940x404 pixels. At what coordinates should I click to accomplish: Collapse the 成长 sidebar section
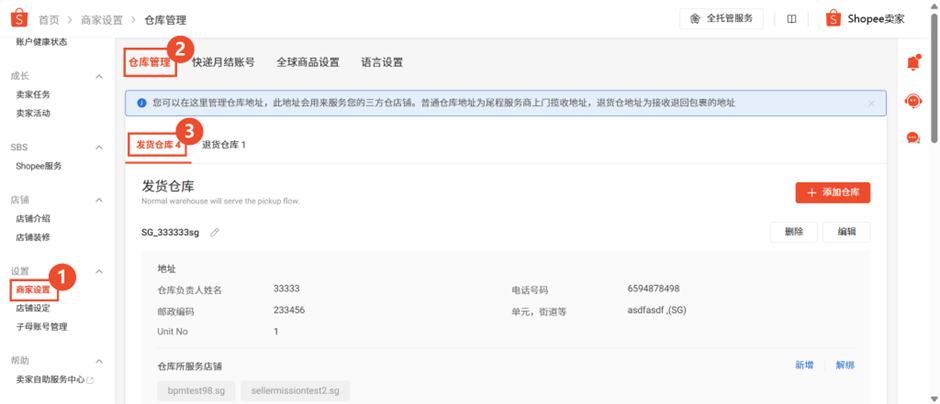point(100,76)
